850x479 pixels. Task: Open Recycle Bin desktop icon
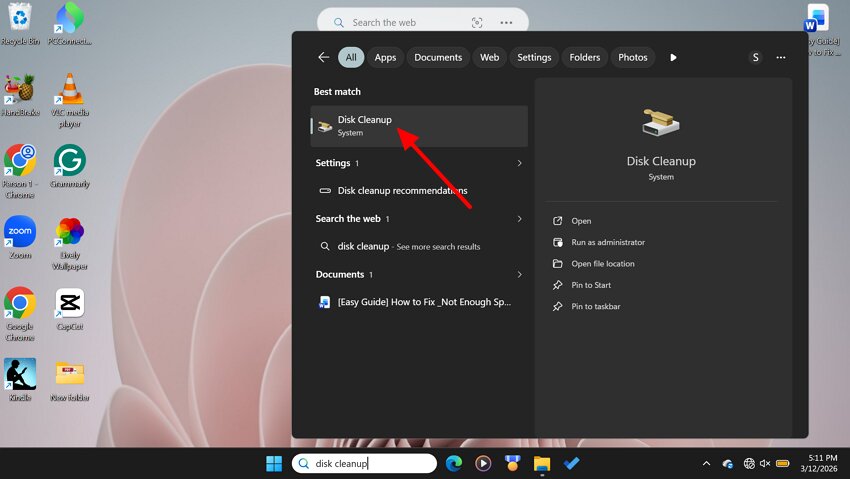coord(20,24)
